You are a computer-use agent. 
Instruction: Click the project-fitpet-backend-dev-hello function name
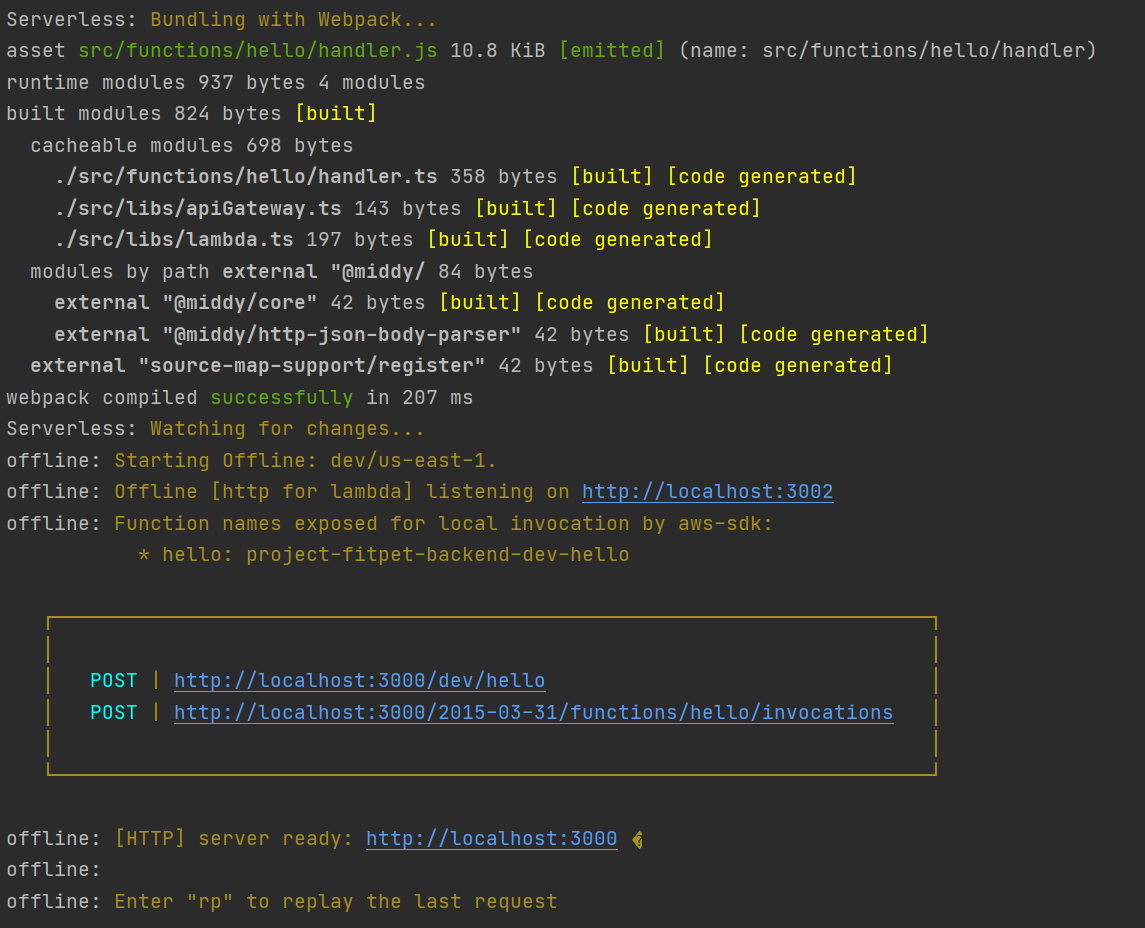point(437,555)
